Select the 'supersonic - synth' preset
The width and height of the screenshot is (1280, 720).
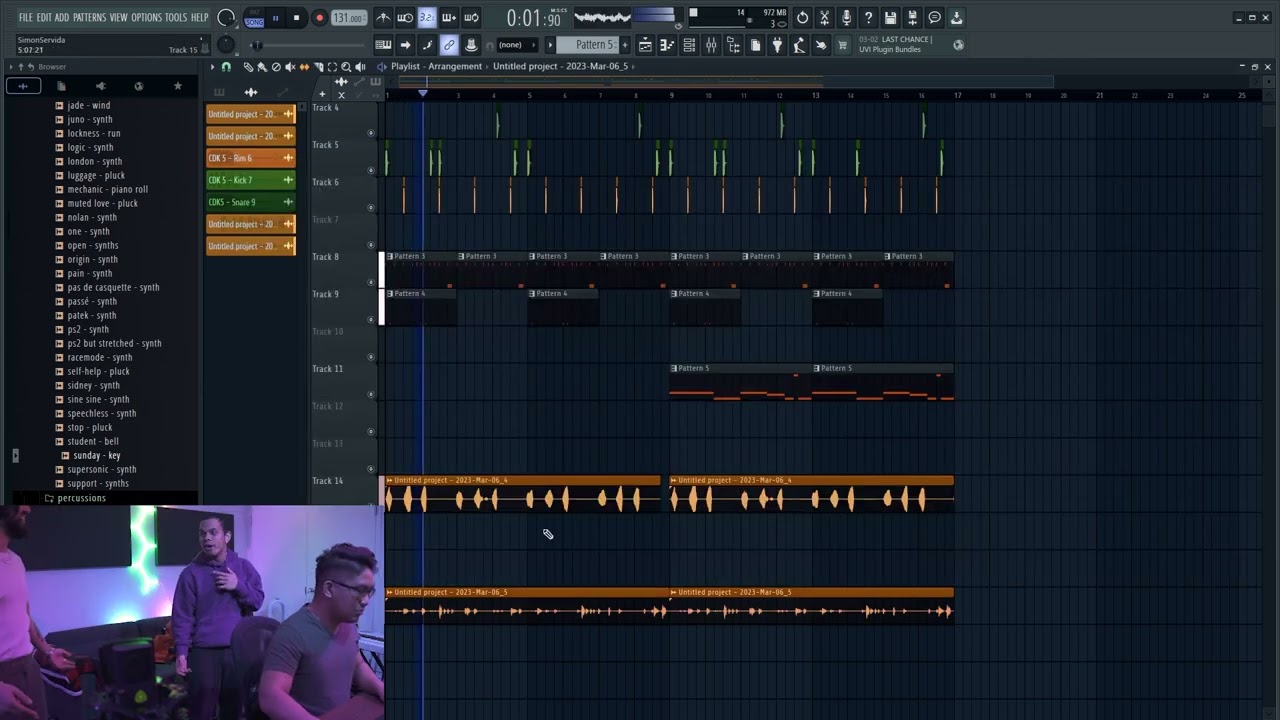[x=101, y=469]
